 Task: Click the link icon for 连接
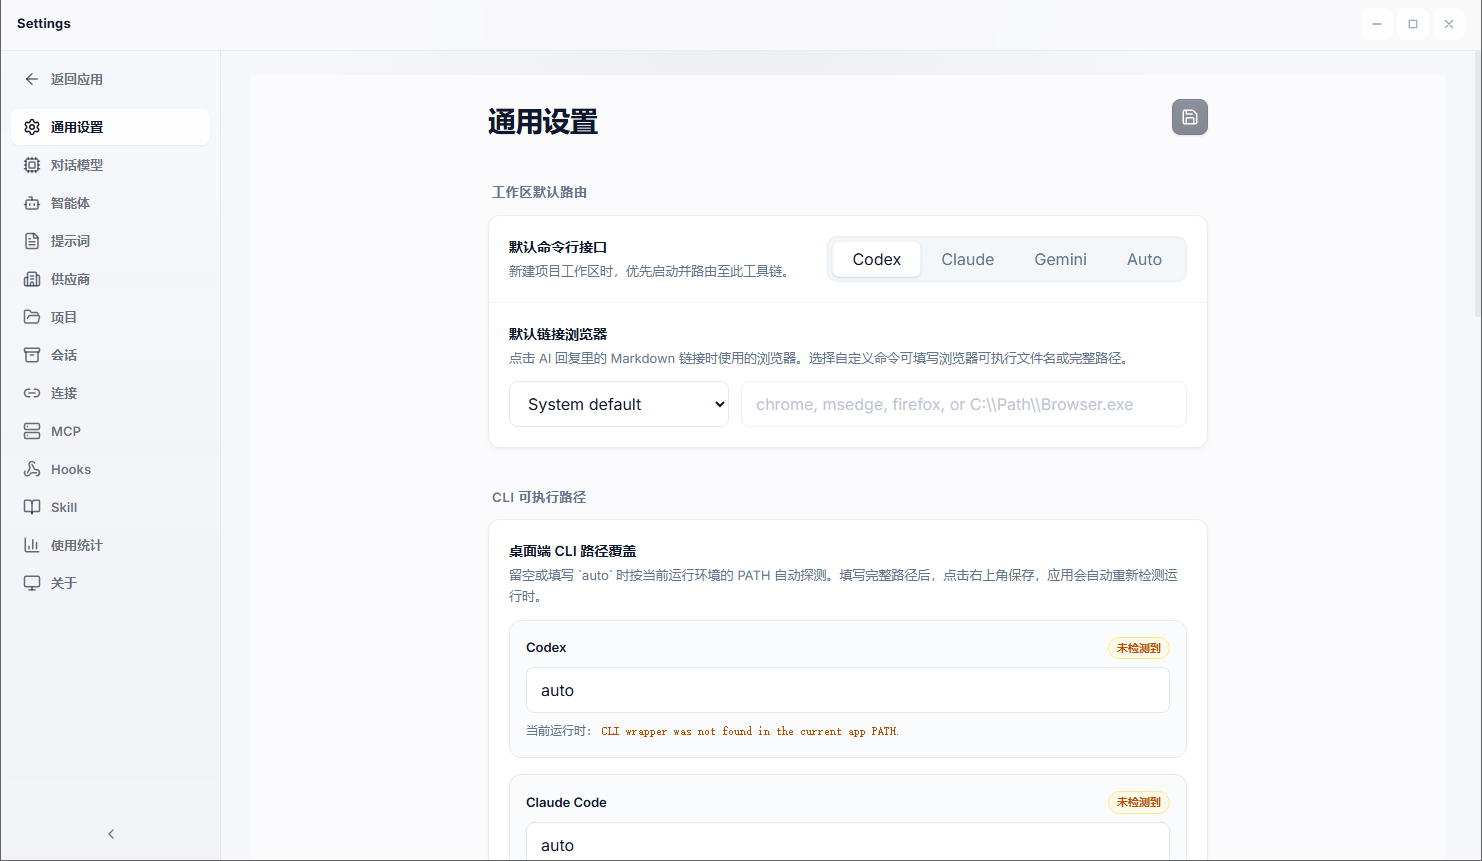(32, 393)
